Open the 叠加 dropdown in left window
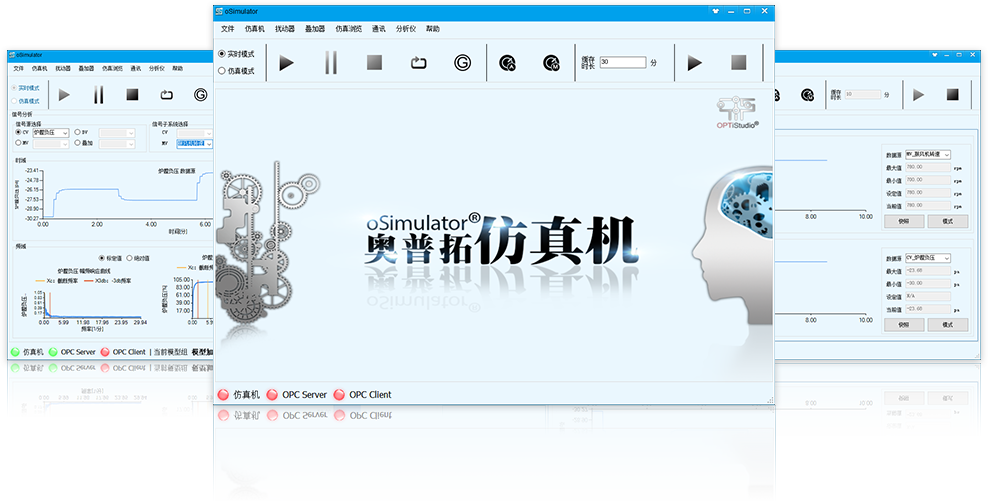The height and width of the screenshot is (501, 988). point(117,144)
